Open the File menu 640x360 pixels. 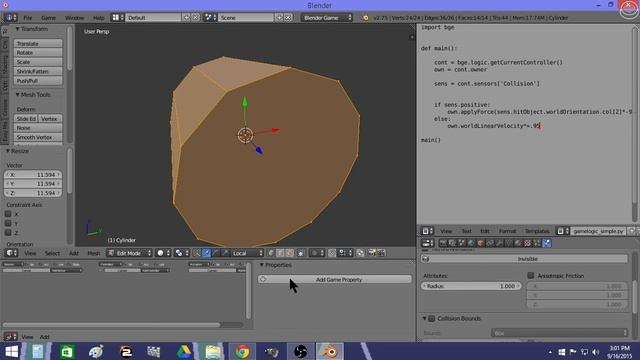click(27, 18)
